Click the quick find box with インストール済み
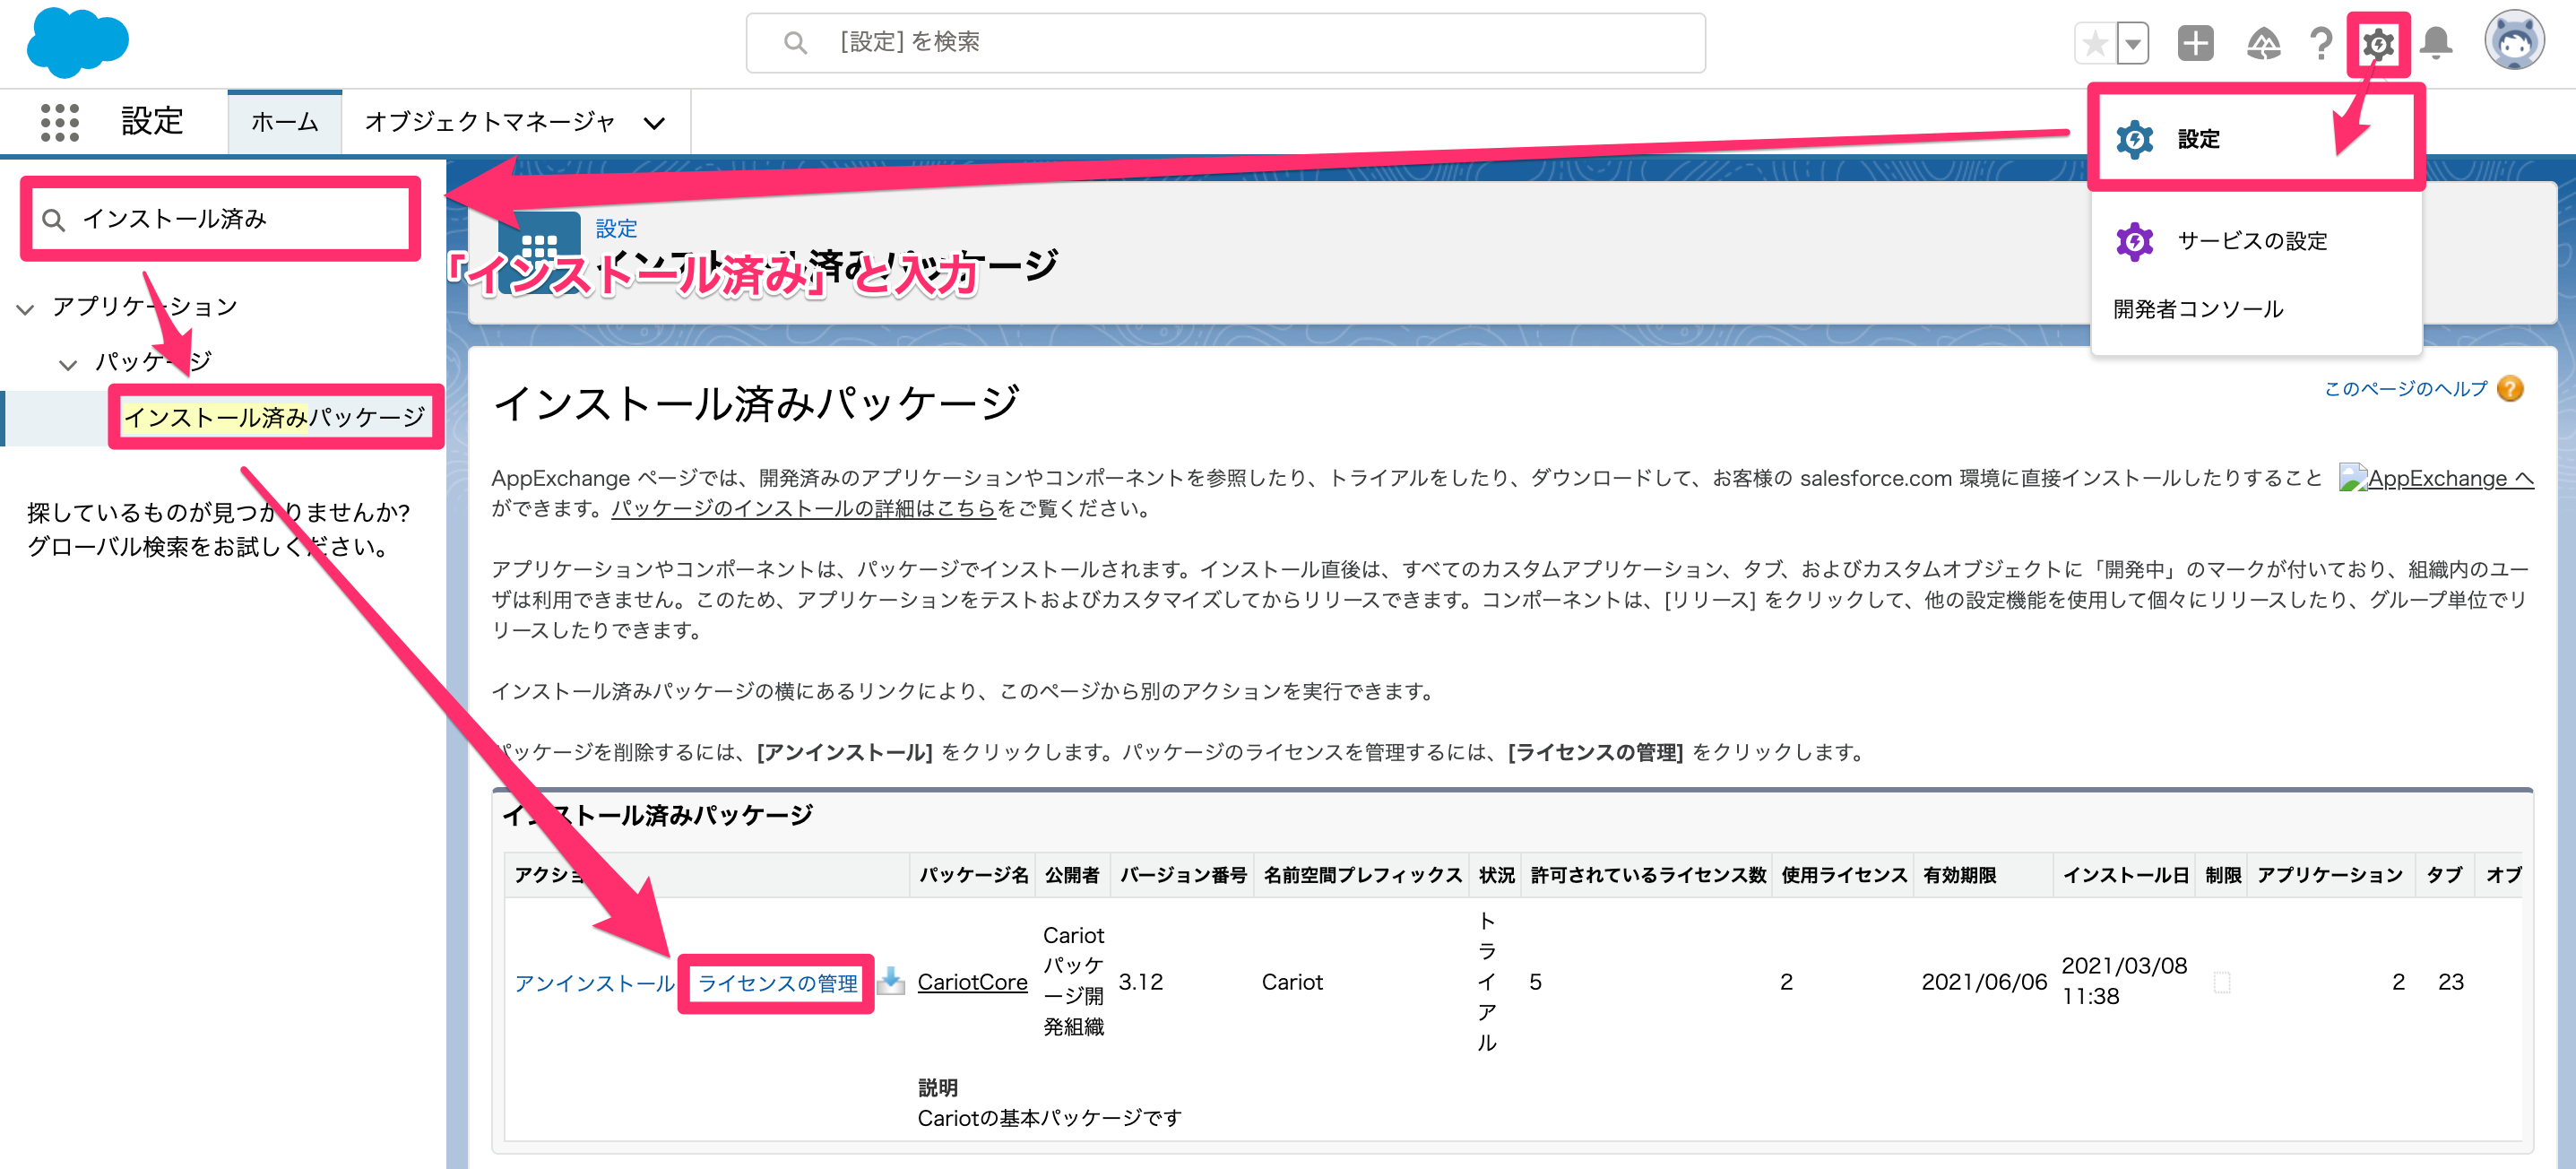 click(220, 218)
